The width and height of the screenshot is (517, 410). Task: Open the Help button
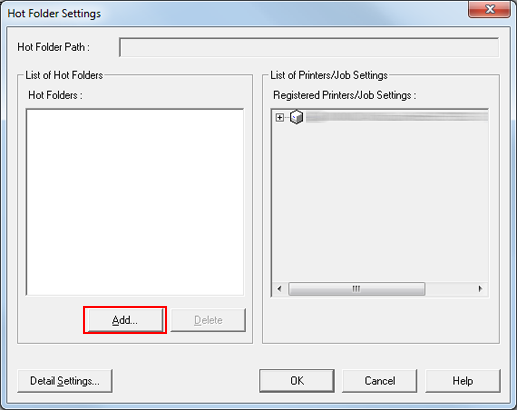[463, 381]
